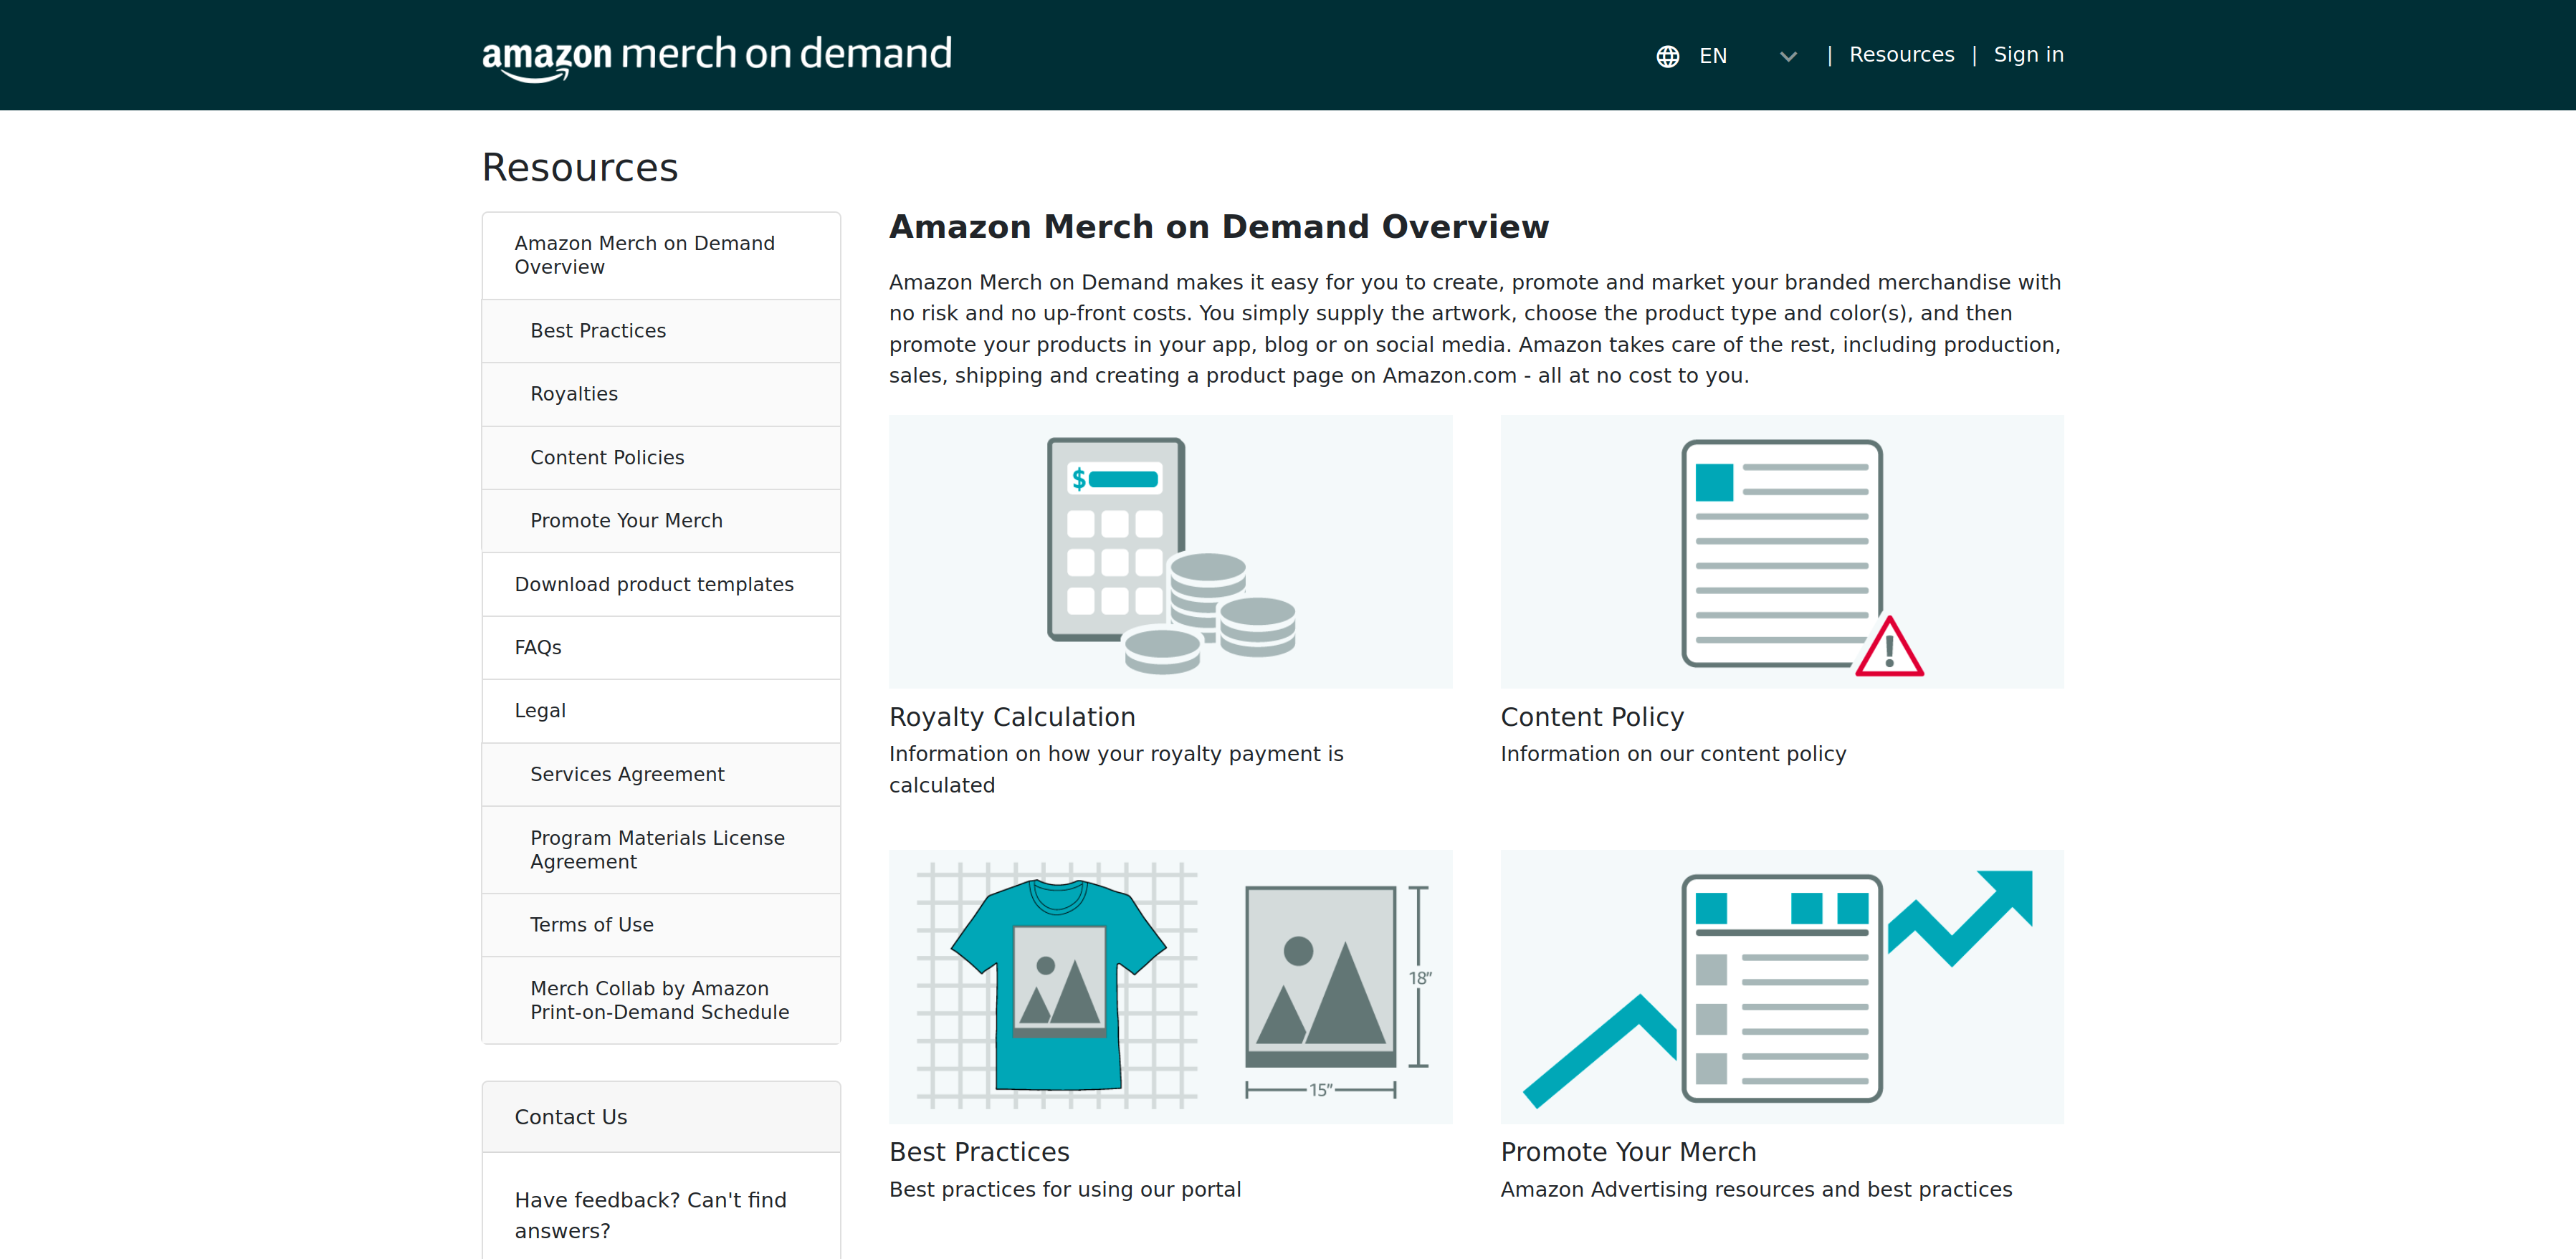Open the Contact Us section
The width and height of the screenshot is (2576, 1259).
pyautogui.click(x=570, y=1116)
